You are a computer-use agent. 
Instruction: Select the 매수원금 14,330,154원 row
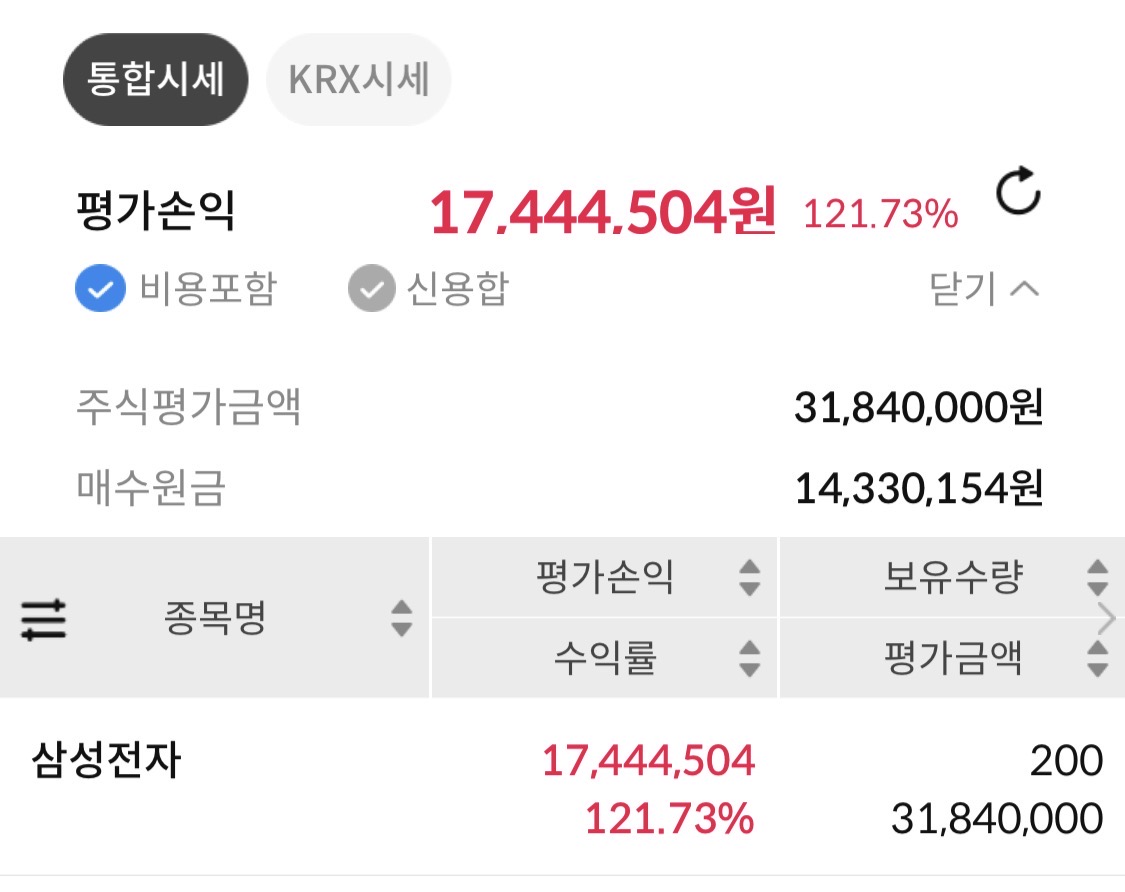pyautogui.click(x=560, y=488)
